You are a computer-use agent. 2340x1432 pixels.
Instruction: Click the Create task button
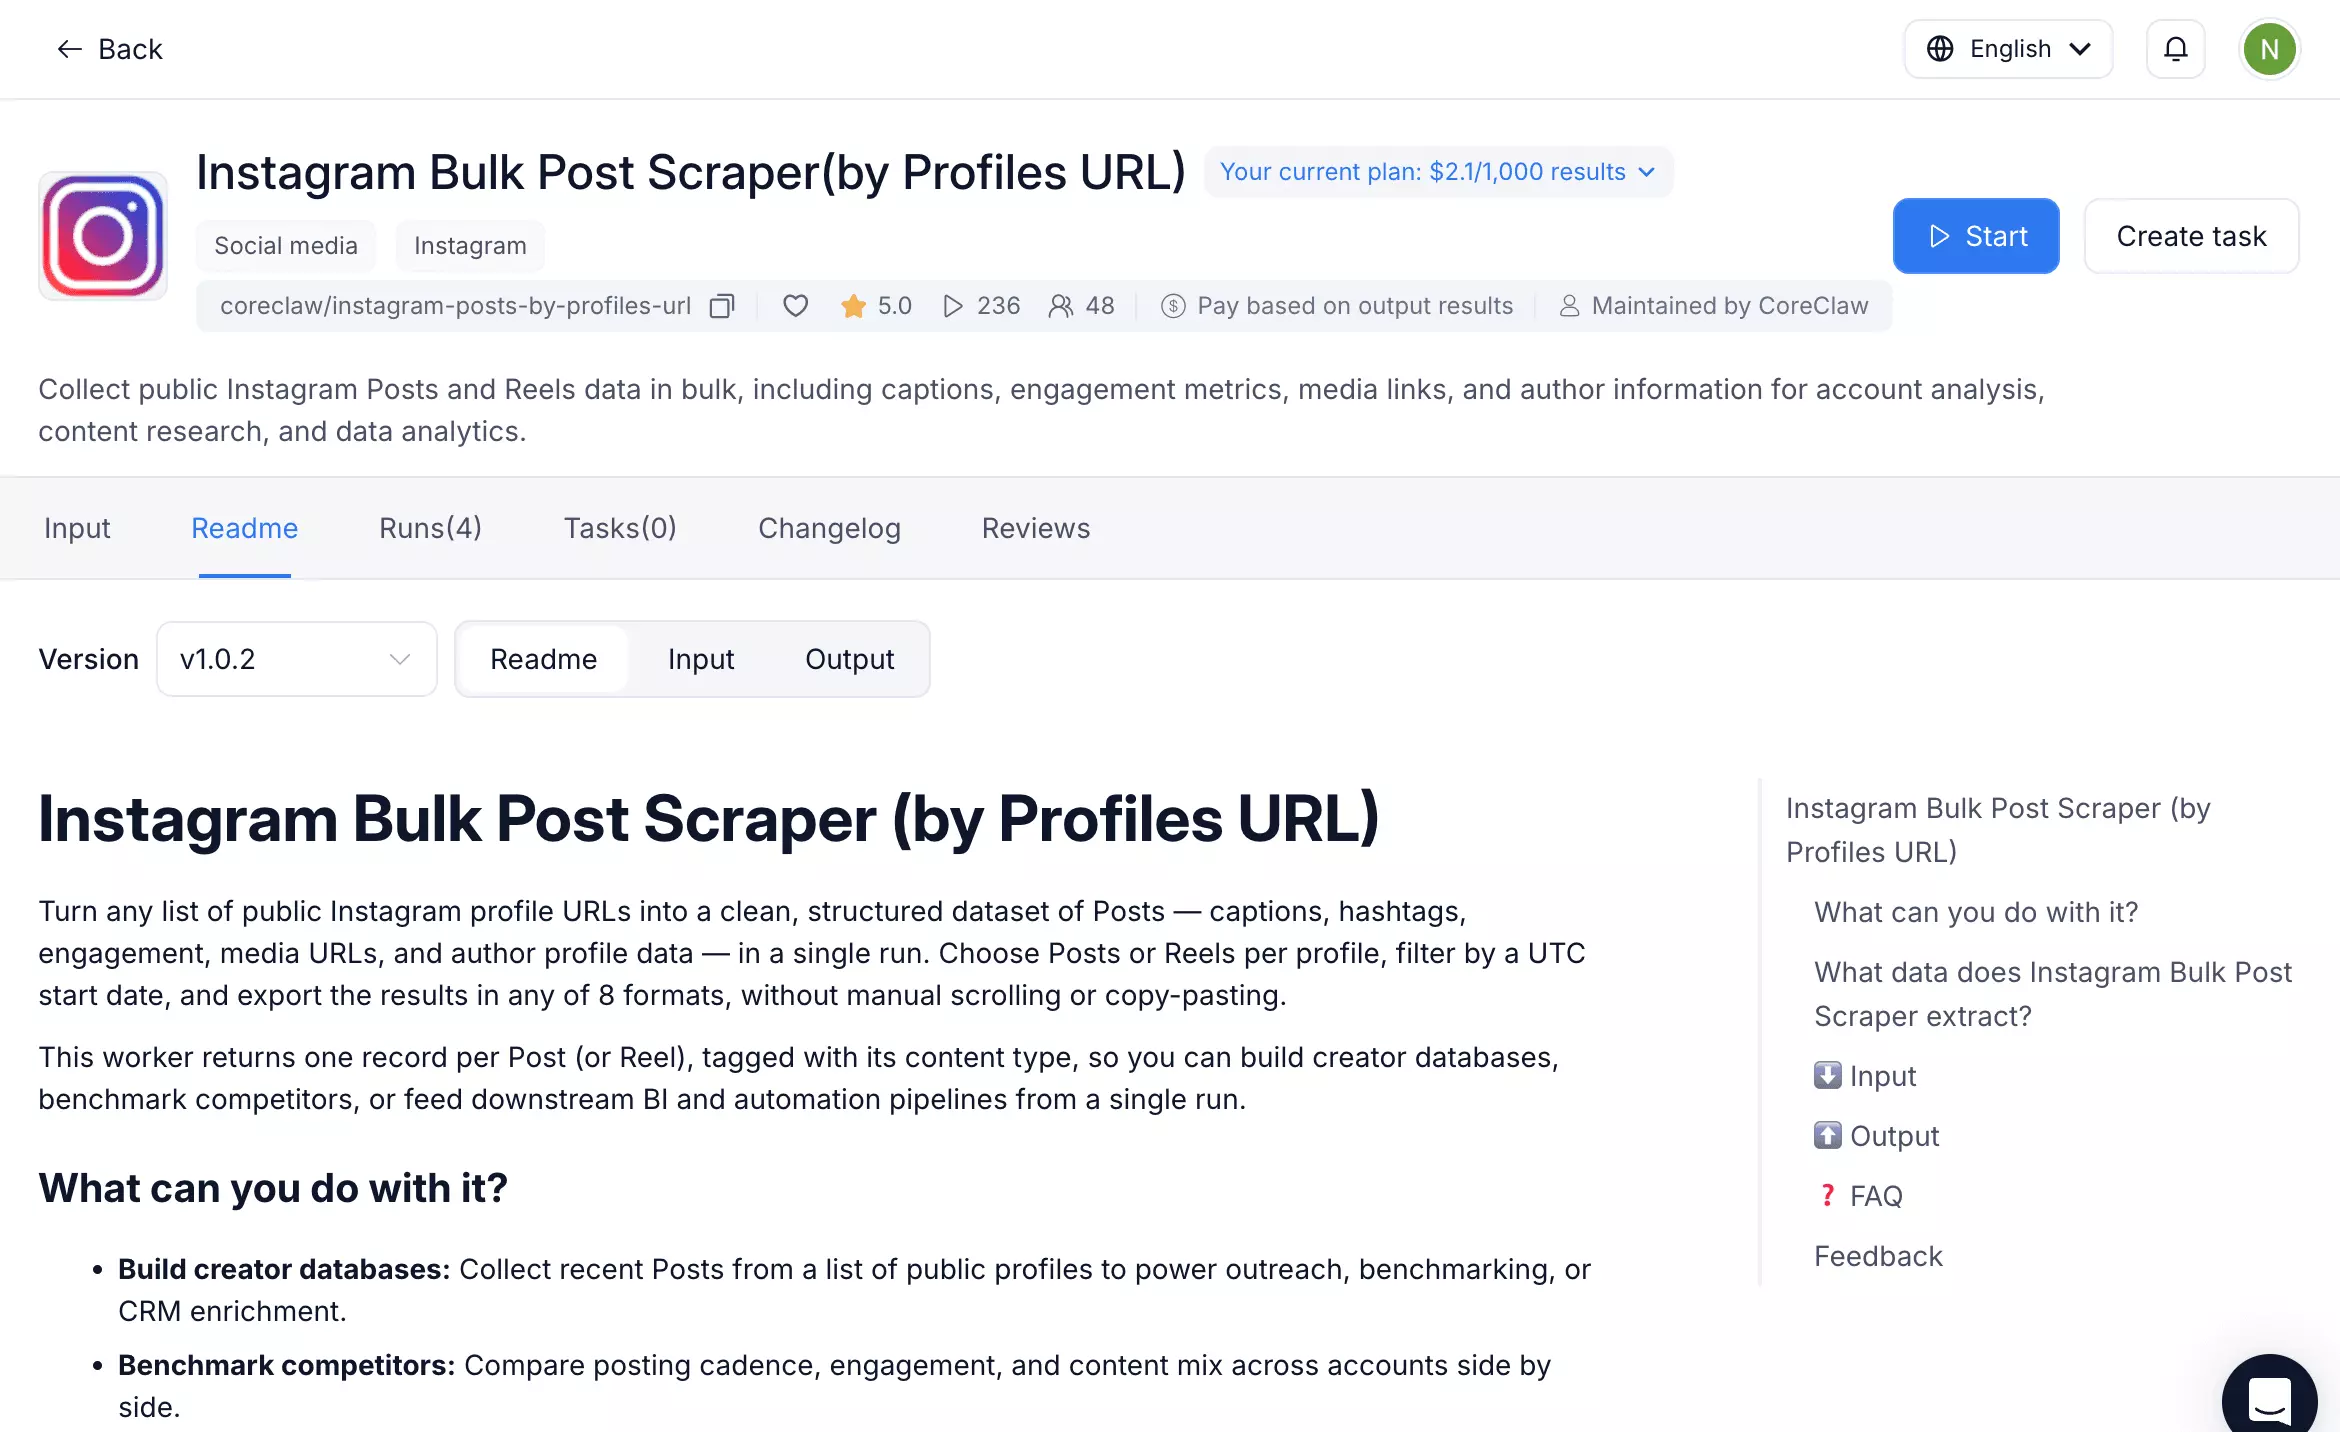pyautogui.click(x=2192, y=236)
